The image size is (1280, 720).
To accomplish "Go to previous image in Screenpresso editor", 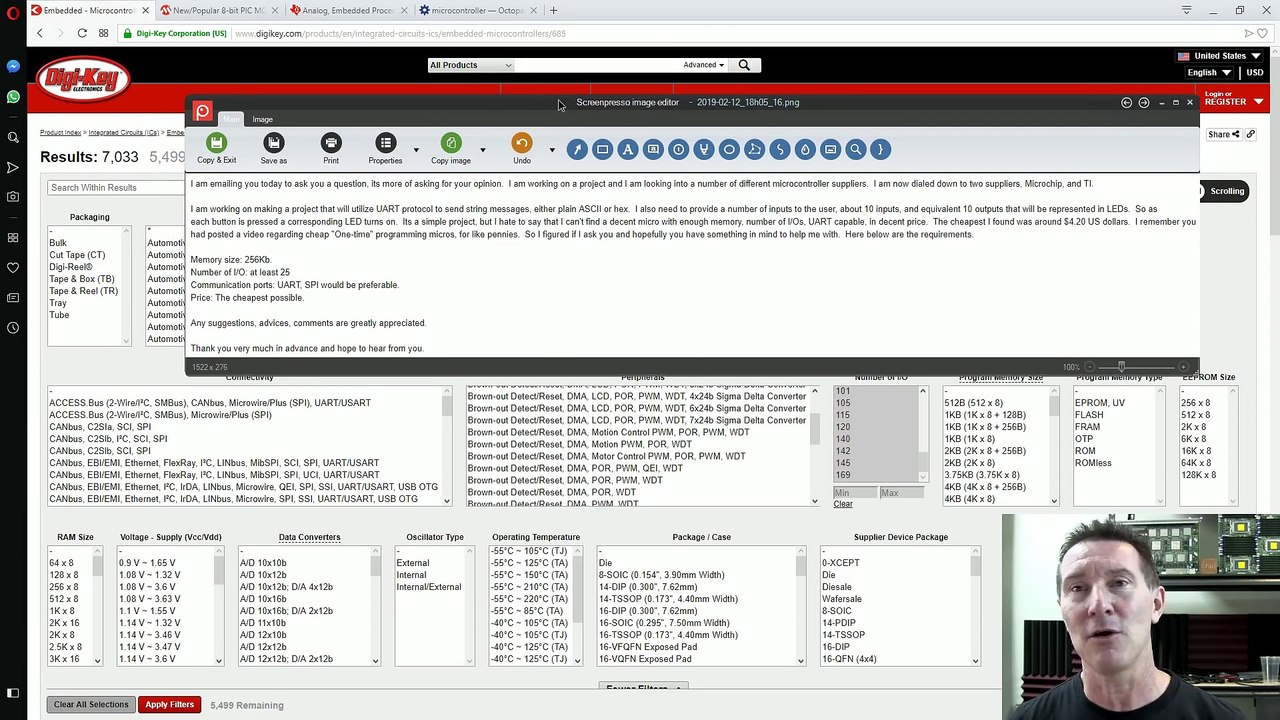I will click(x=1126, y=102).
